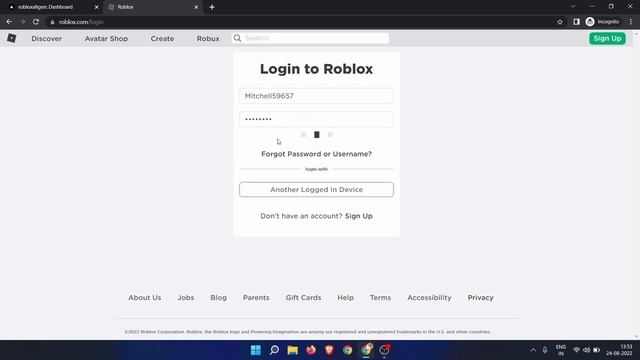
Task: Open Robux in navigation bar
Action: coord(208,38)
